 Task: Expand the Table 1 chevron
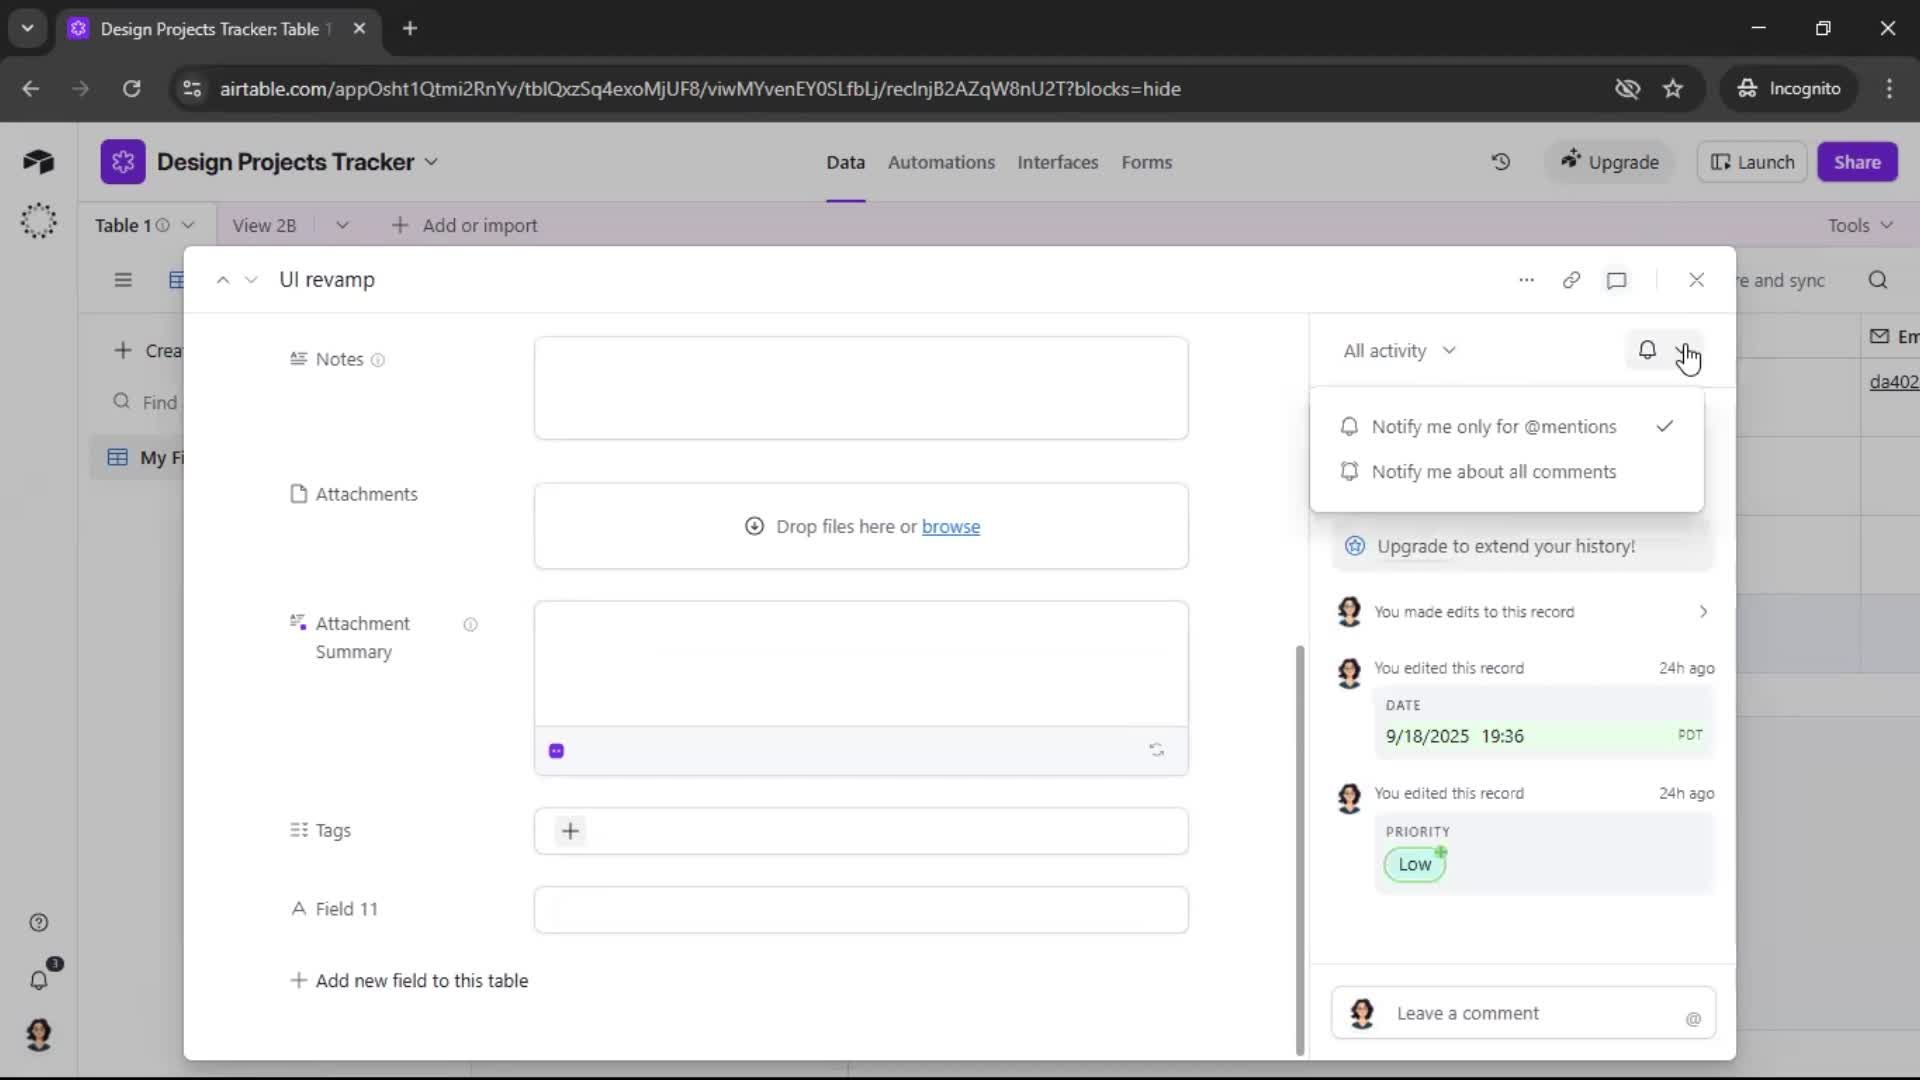pyautogui.click(x=188, y=225)
